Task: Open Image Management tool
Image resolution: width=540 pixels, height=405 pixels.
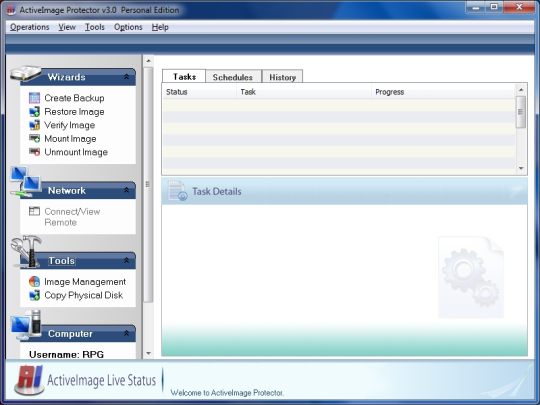Action: (x=85, y=282)
